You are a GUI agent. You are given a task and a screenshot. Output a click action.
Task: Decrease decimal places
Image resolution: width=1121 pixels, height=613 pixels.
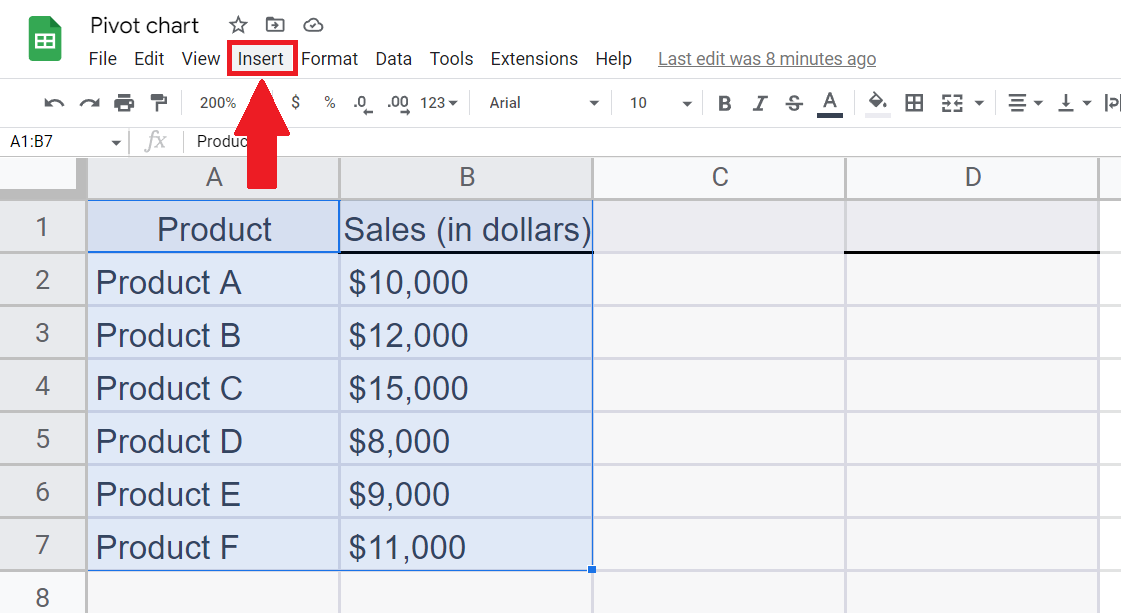point(362,104)
